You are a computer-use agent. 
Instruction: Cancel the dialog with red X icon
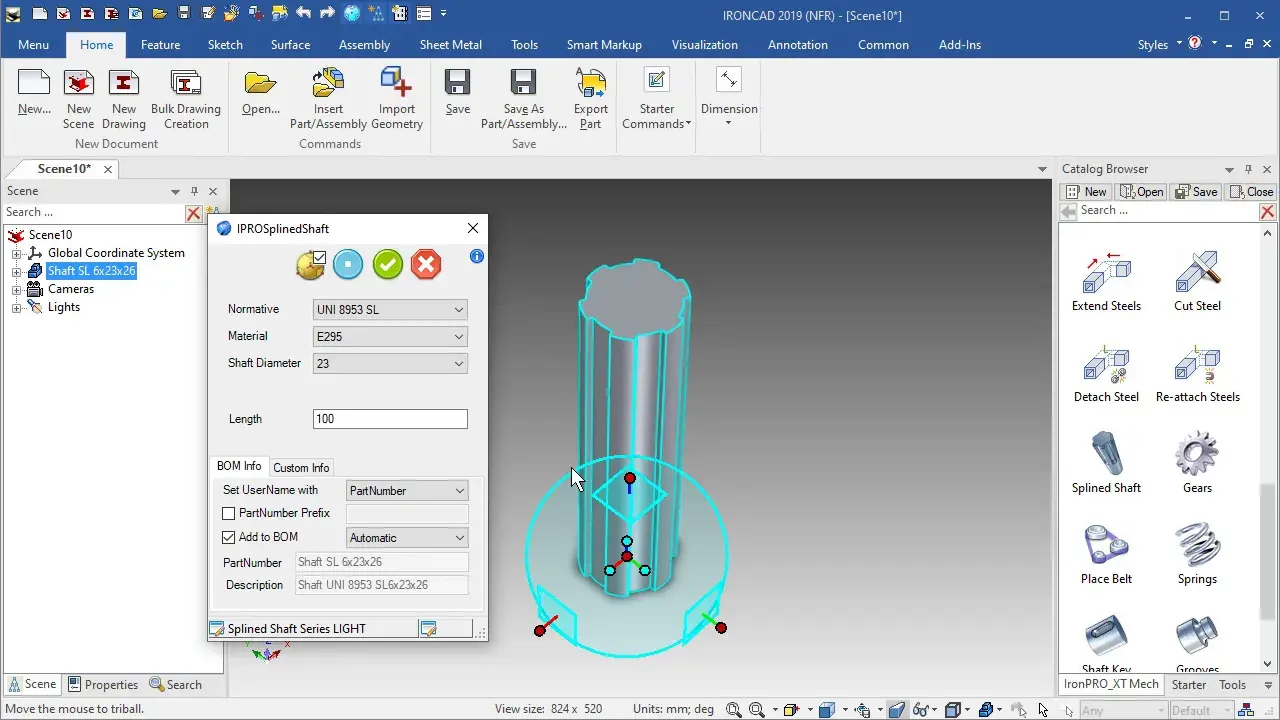pyautogui.click(x=426, y=264)
